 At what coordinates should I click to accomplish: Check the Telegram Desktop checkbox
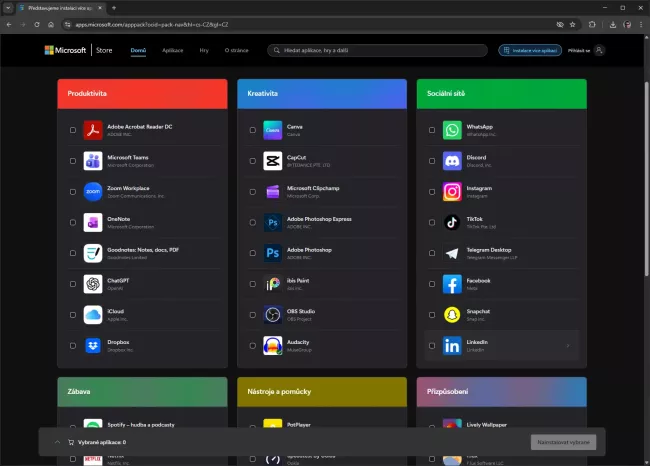point(432,253)
